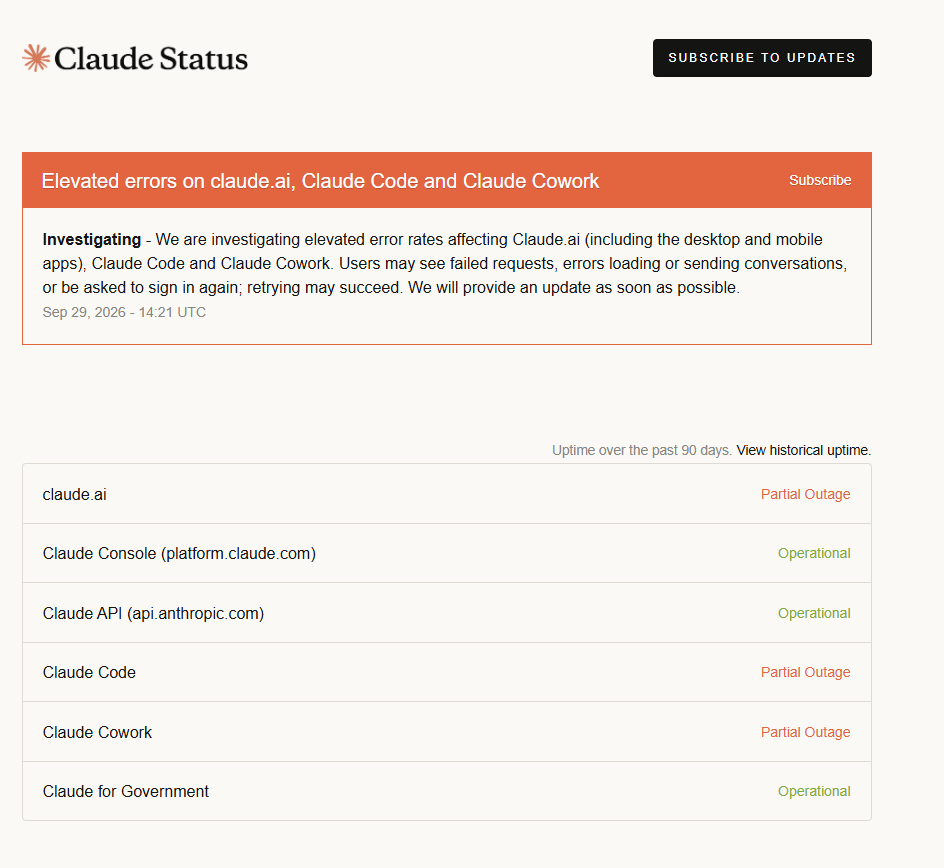Subscribe to the incident banner updates

820,180
